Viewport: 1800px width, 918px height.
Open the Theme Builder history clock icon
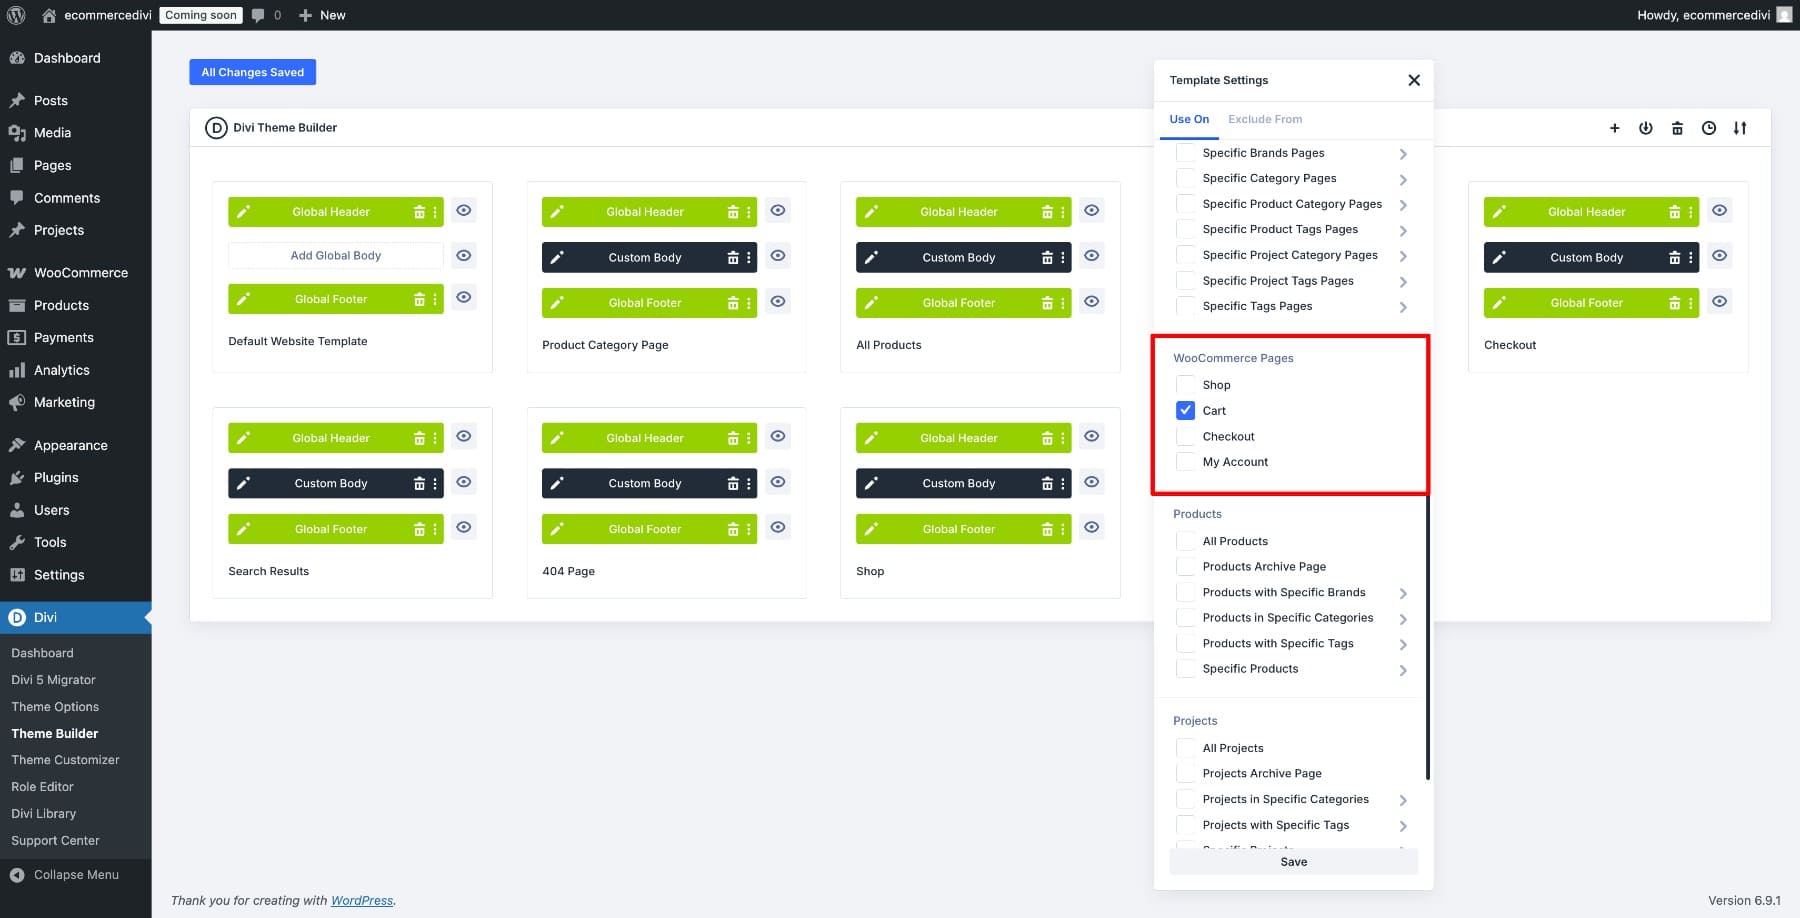(1709, 128)
